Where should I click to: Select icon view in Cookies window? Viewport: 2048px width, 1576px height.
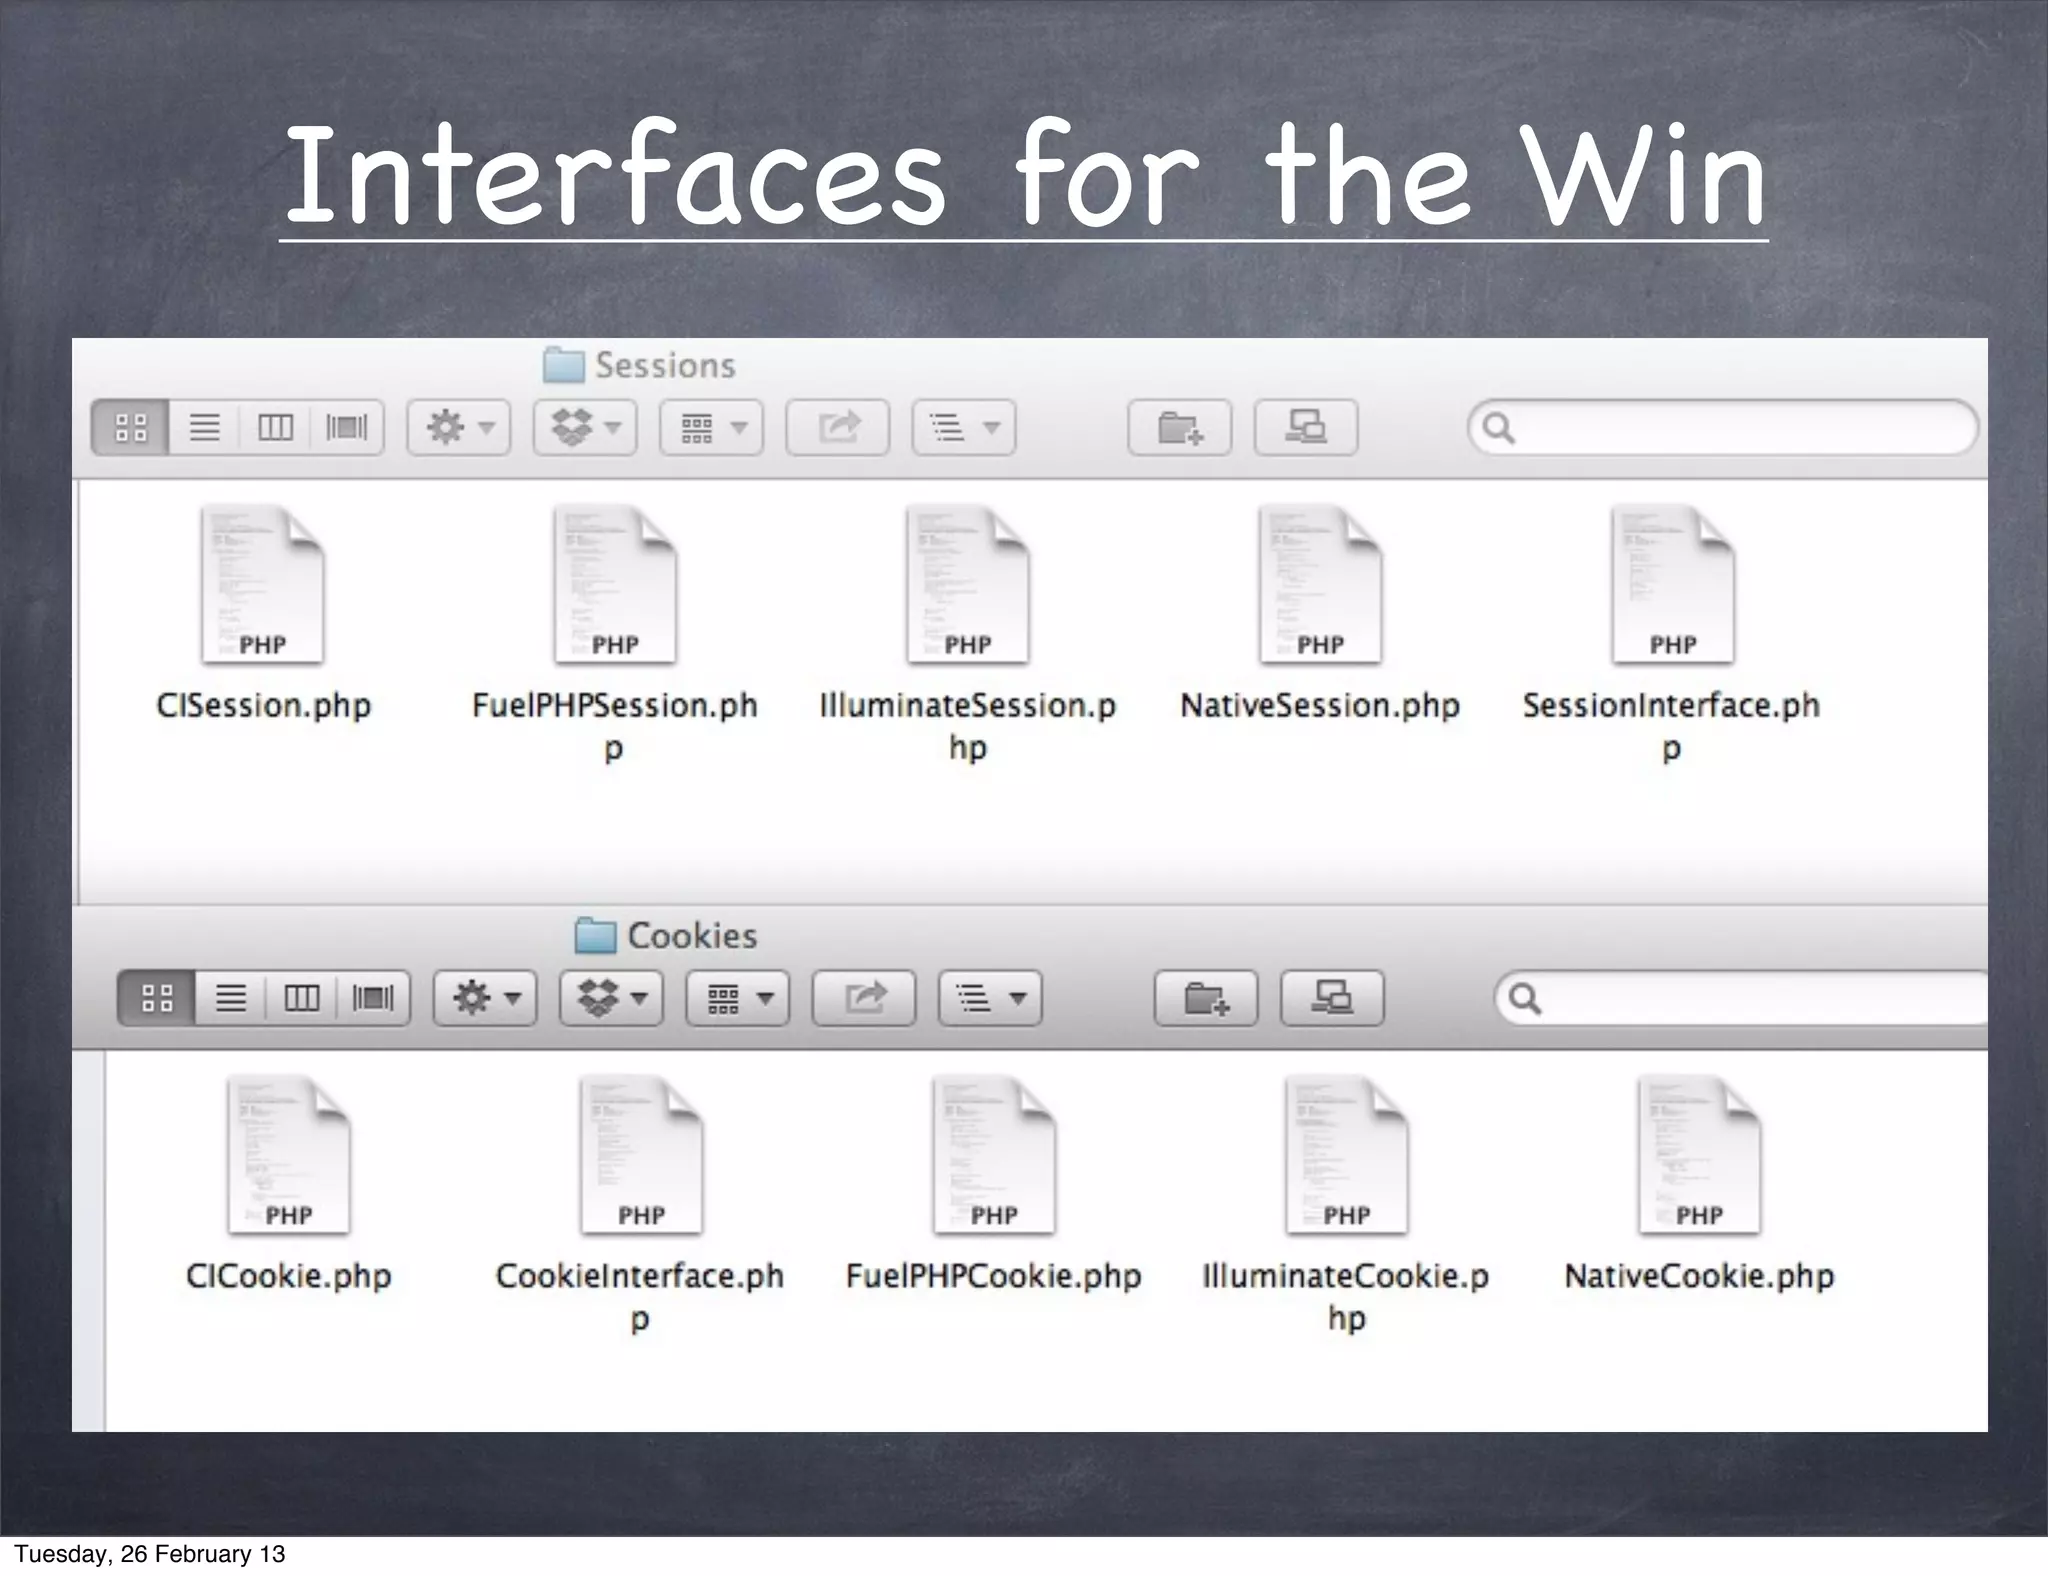point(157,998)
